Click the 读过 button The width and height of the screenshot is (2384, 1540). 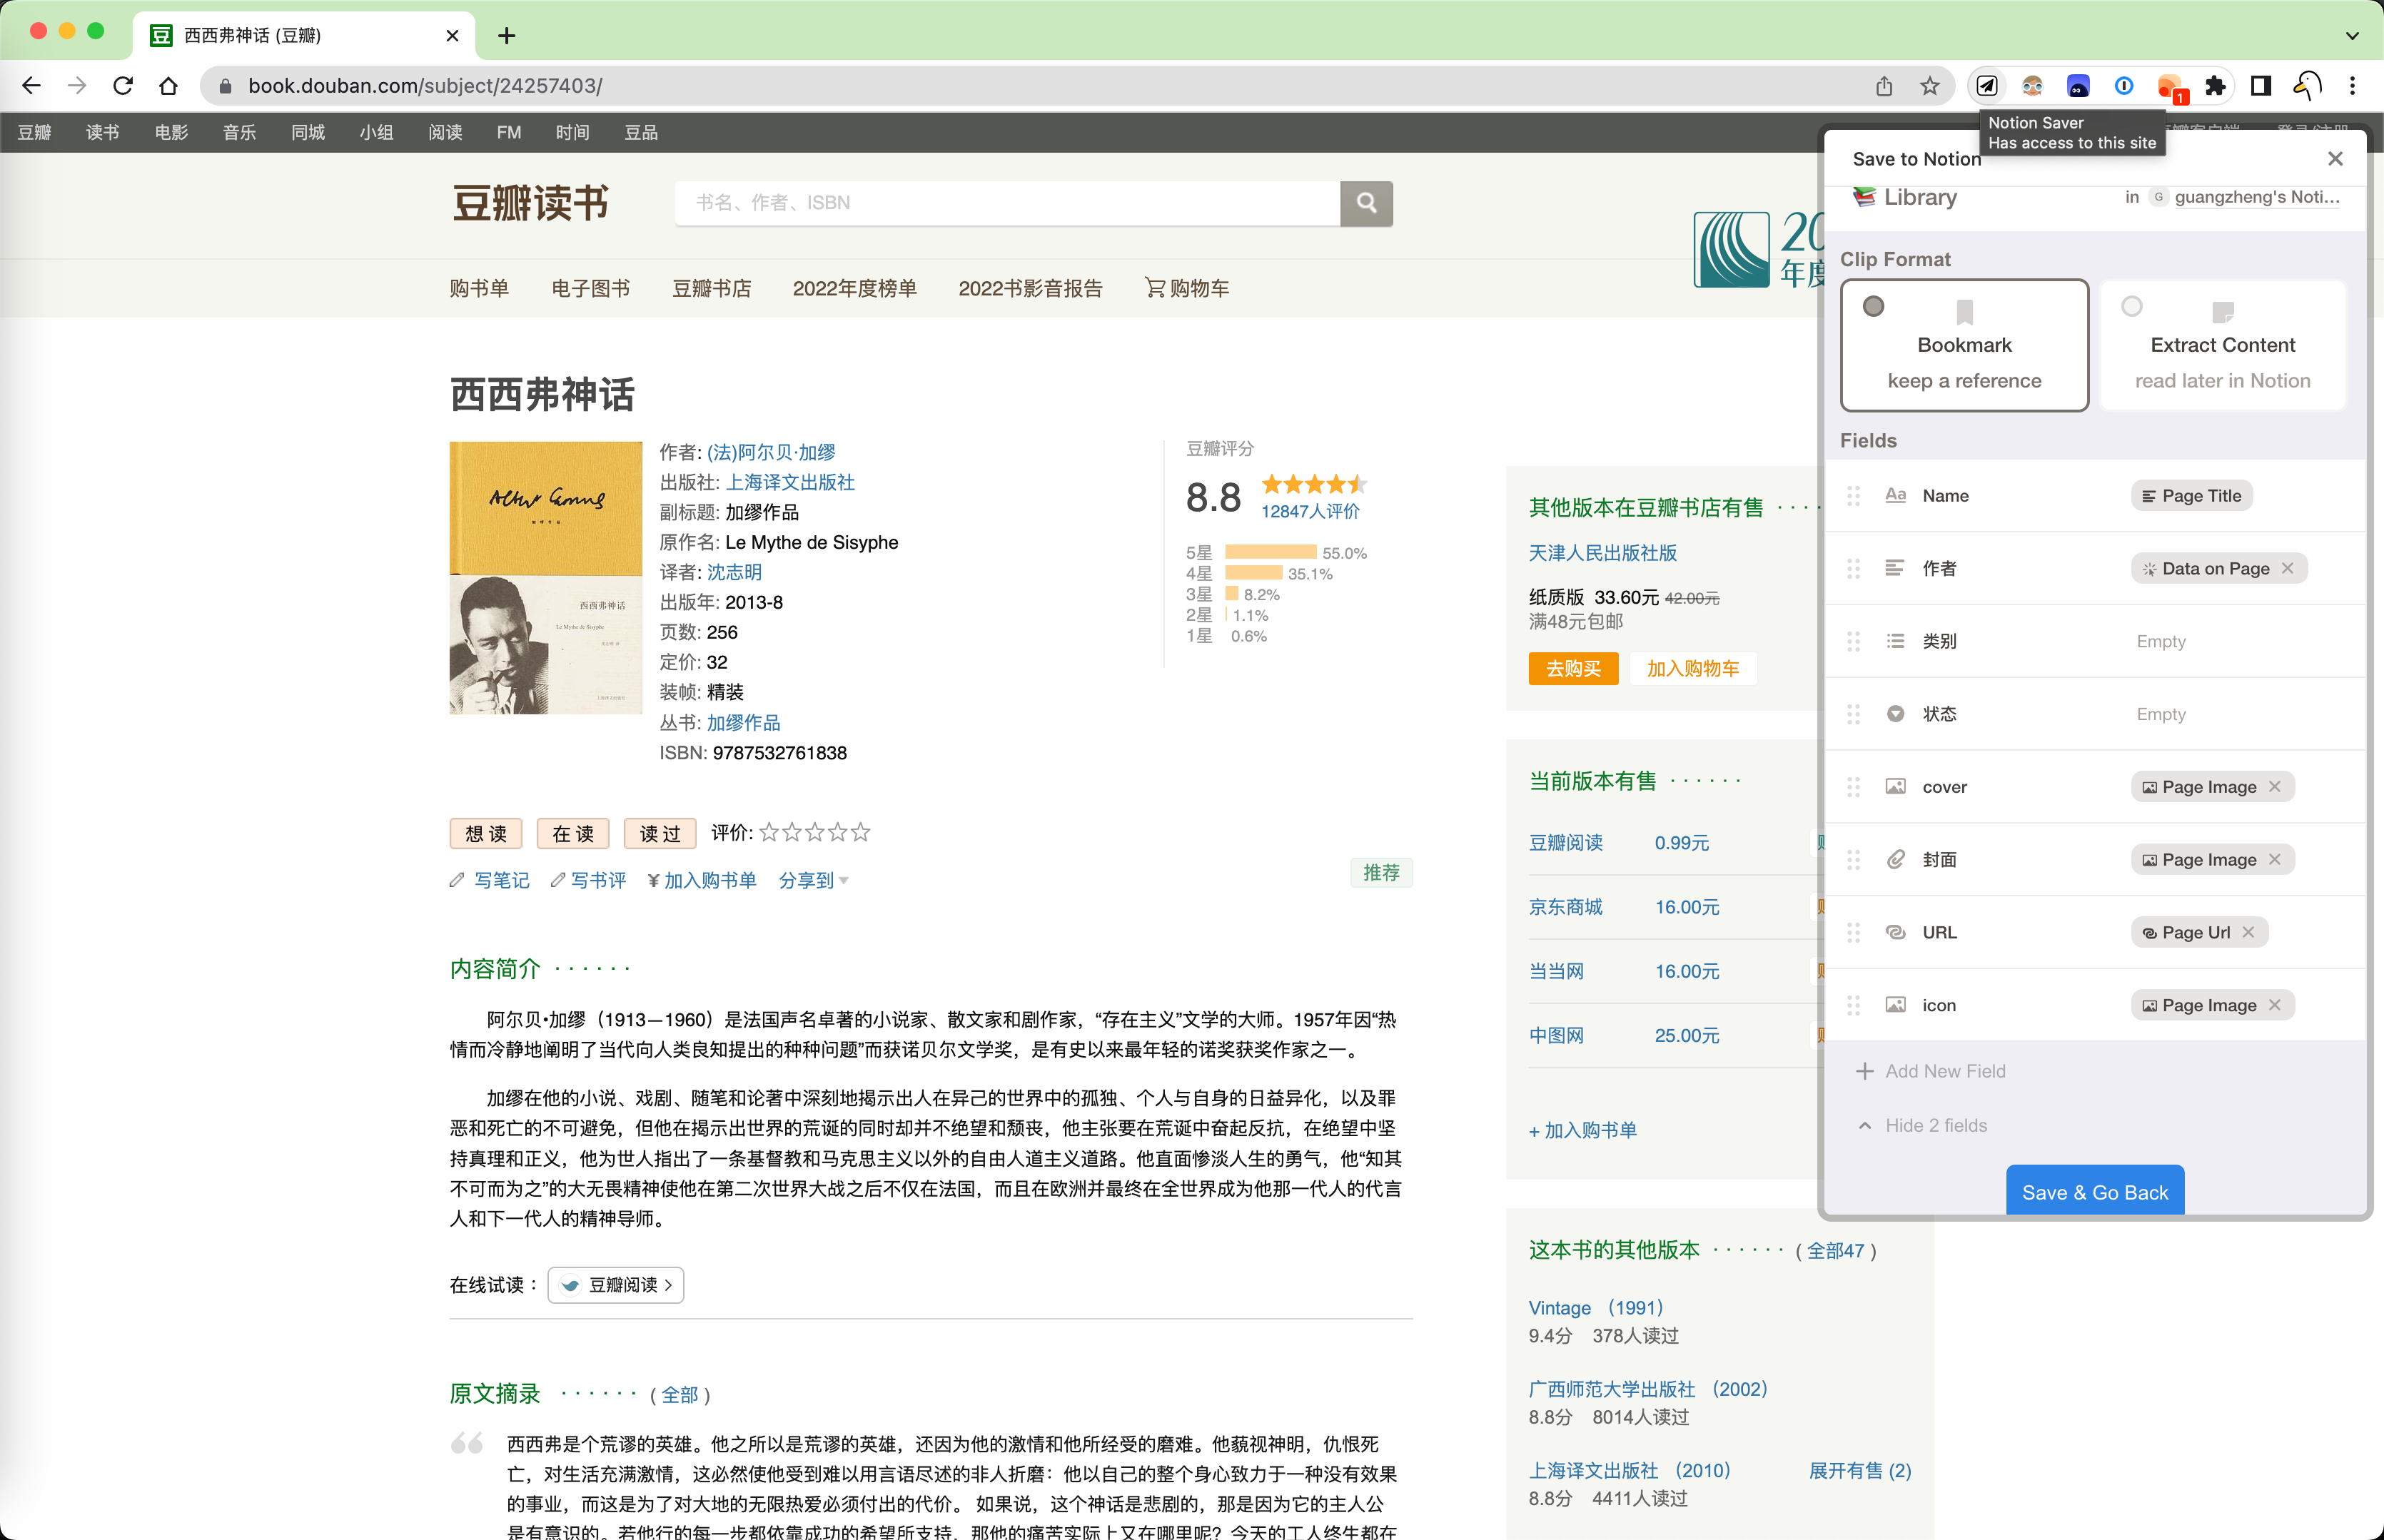(660, 833)
